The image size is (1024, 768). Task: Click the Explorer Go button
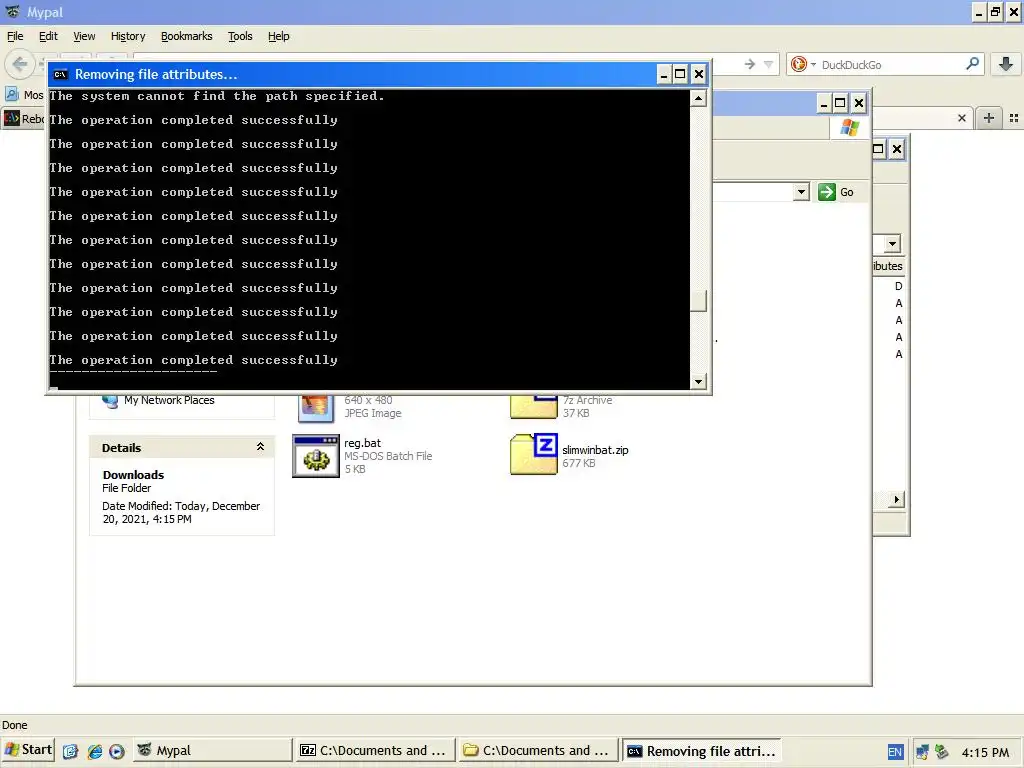836,192
